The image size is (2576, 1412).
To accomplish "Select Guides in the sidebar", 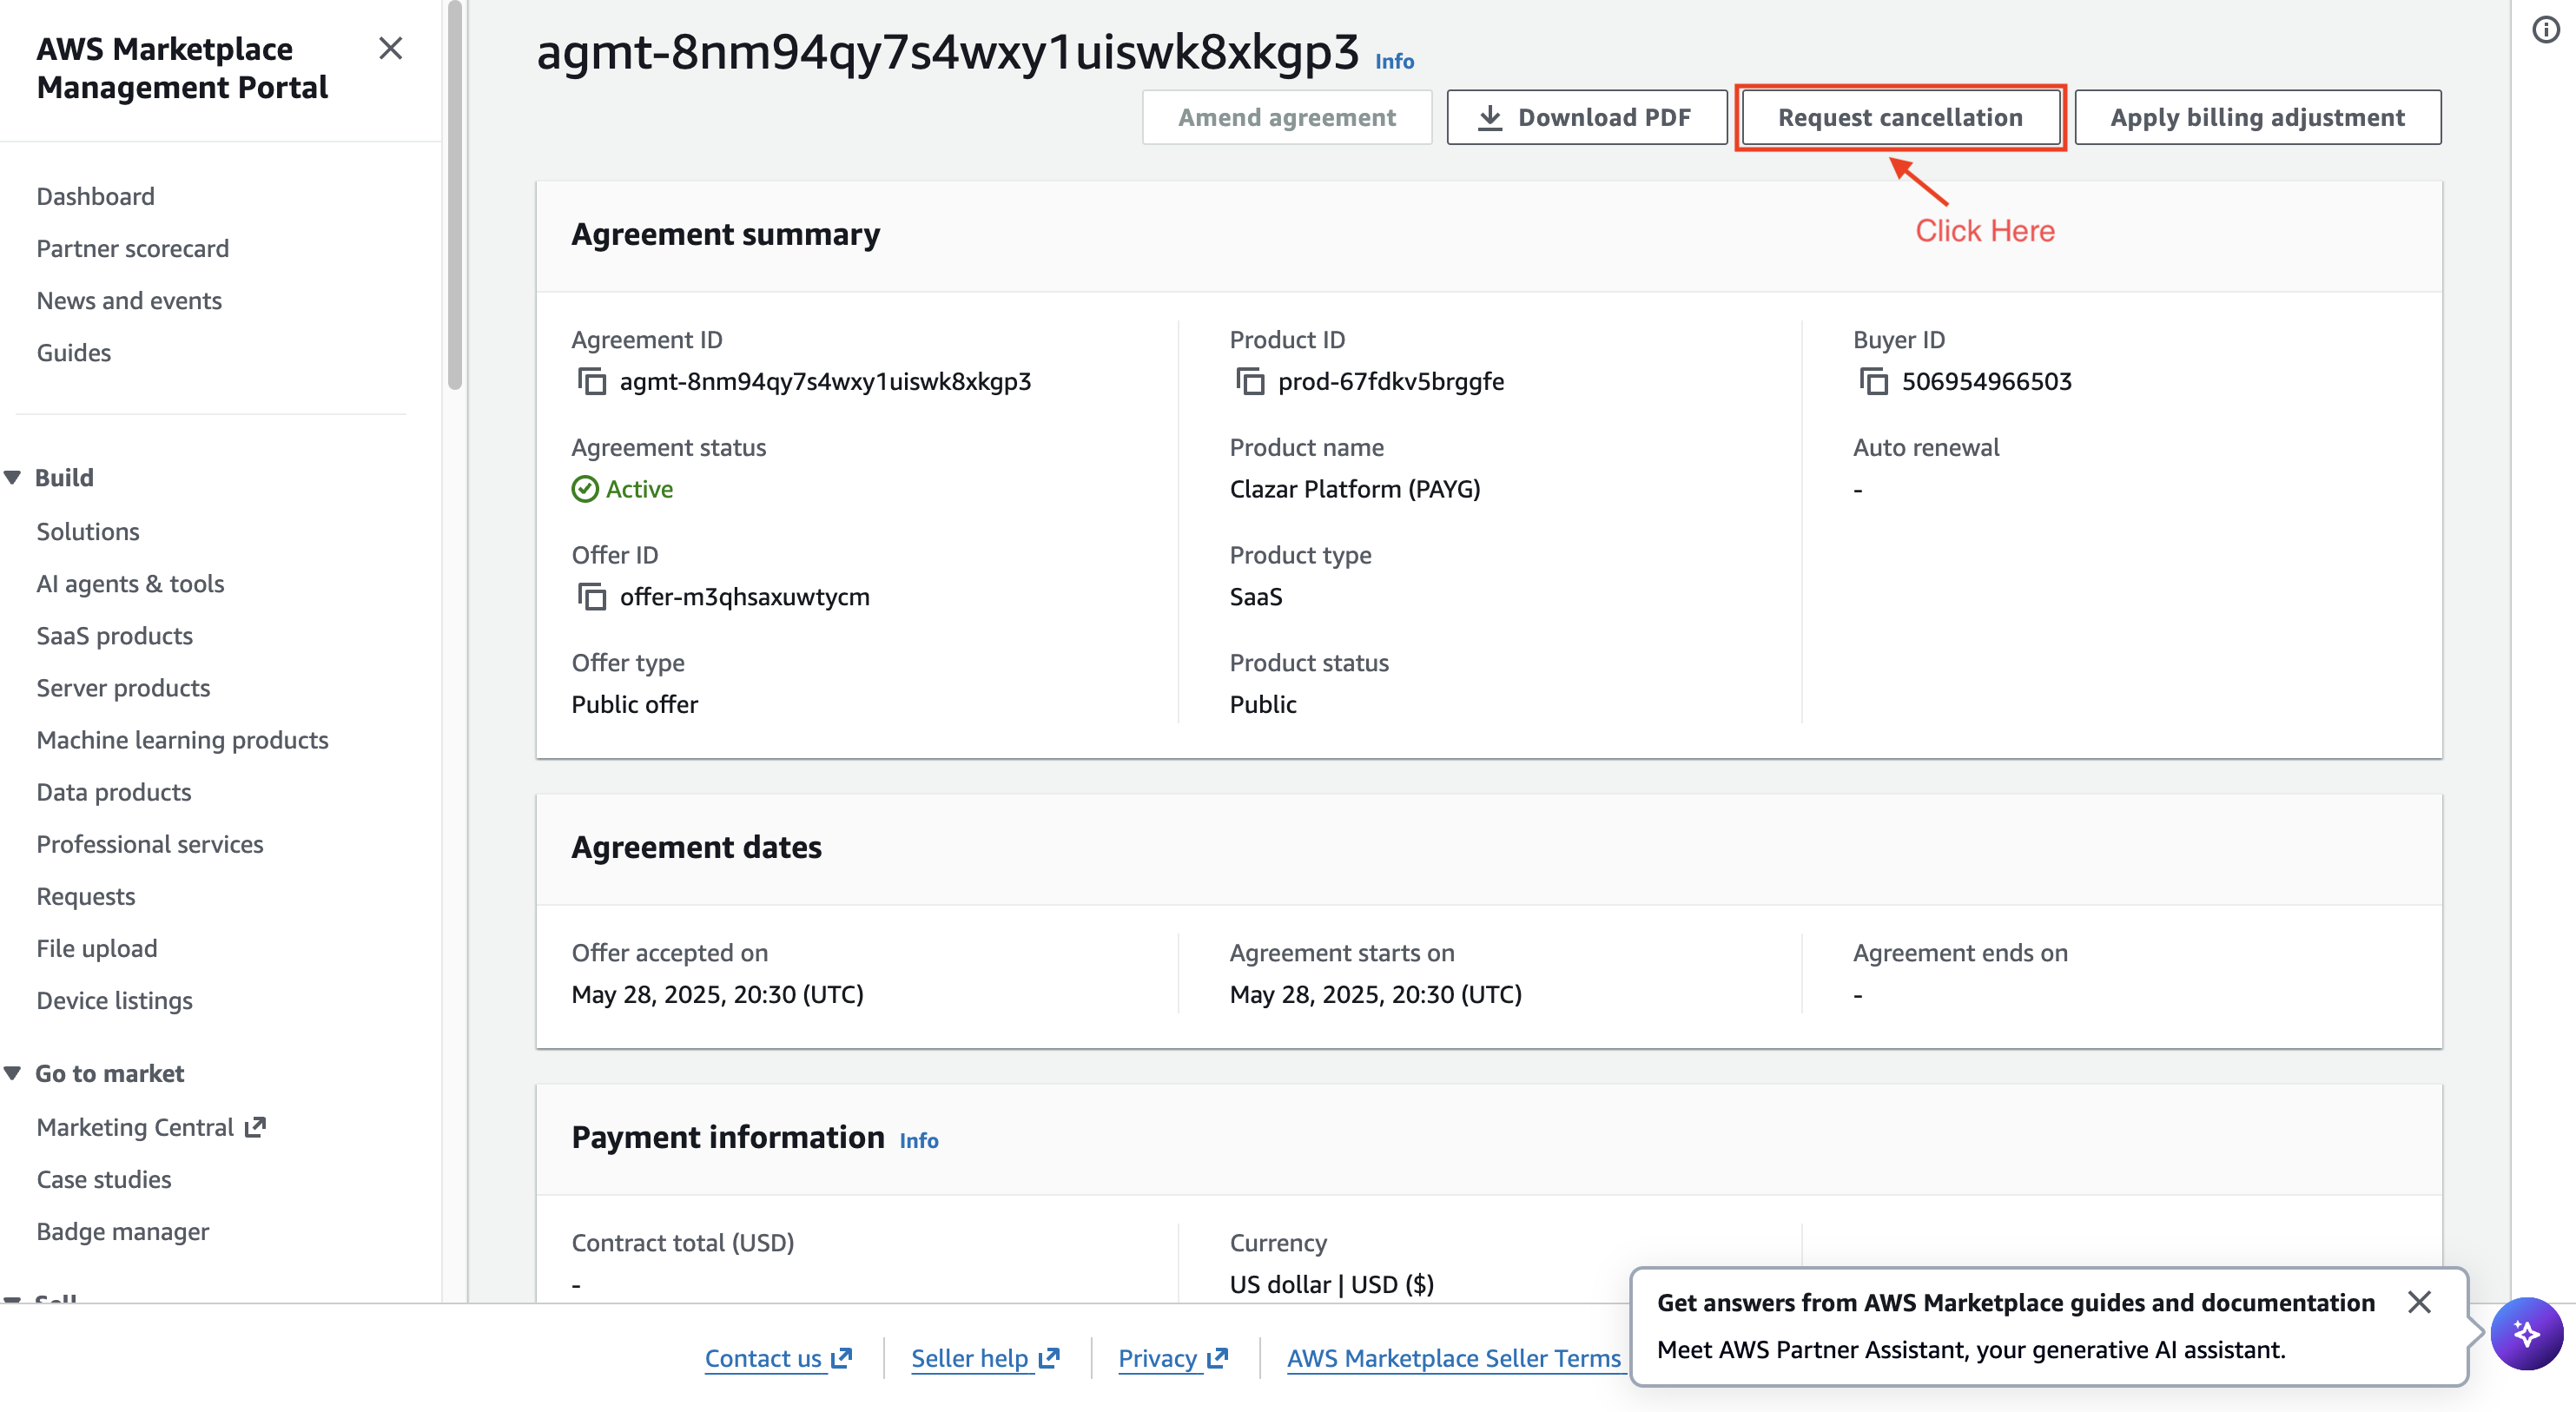I will pos(74,352).
